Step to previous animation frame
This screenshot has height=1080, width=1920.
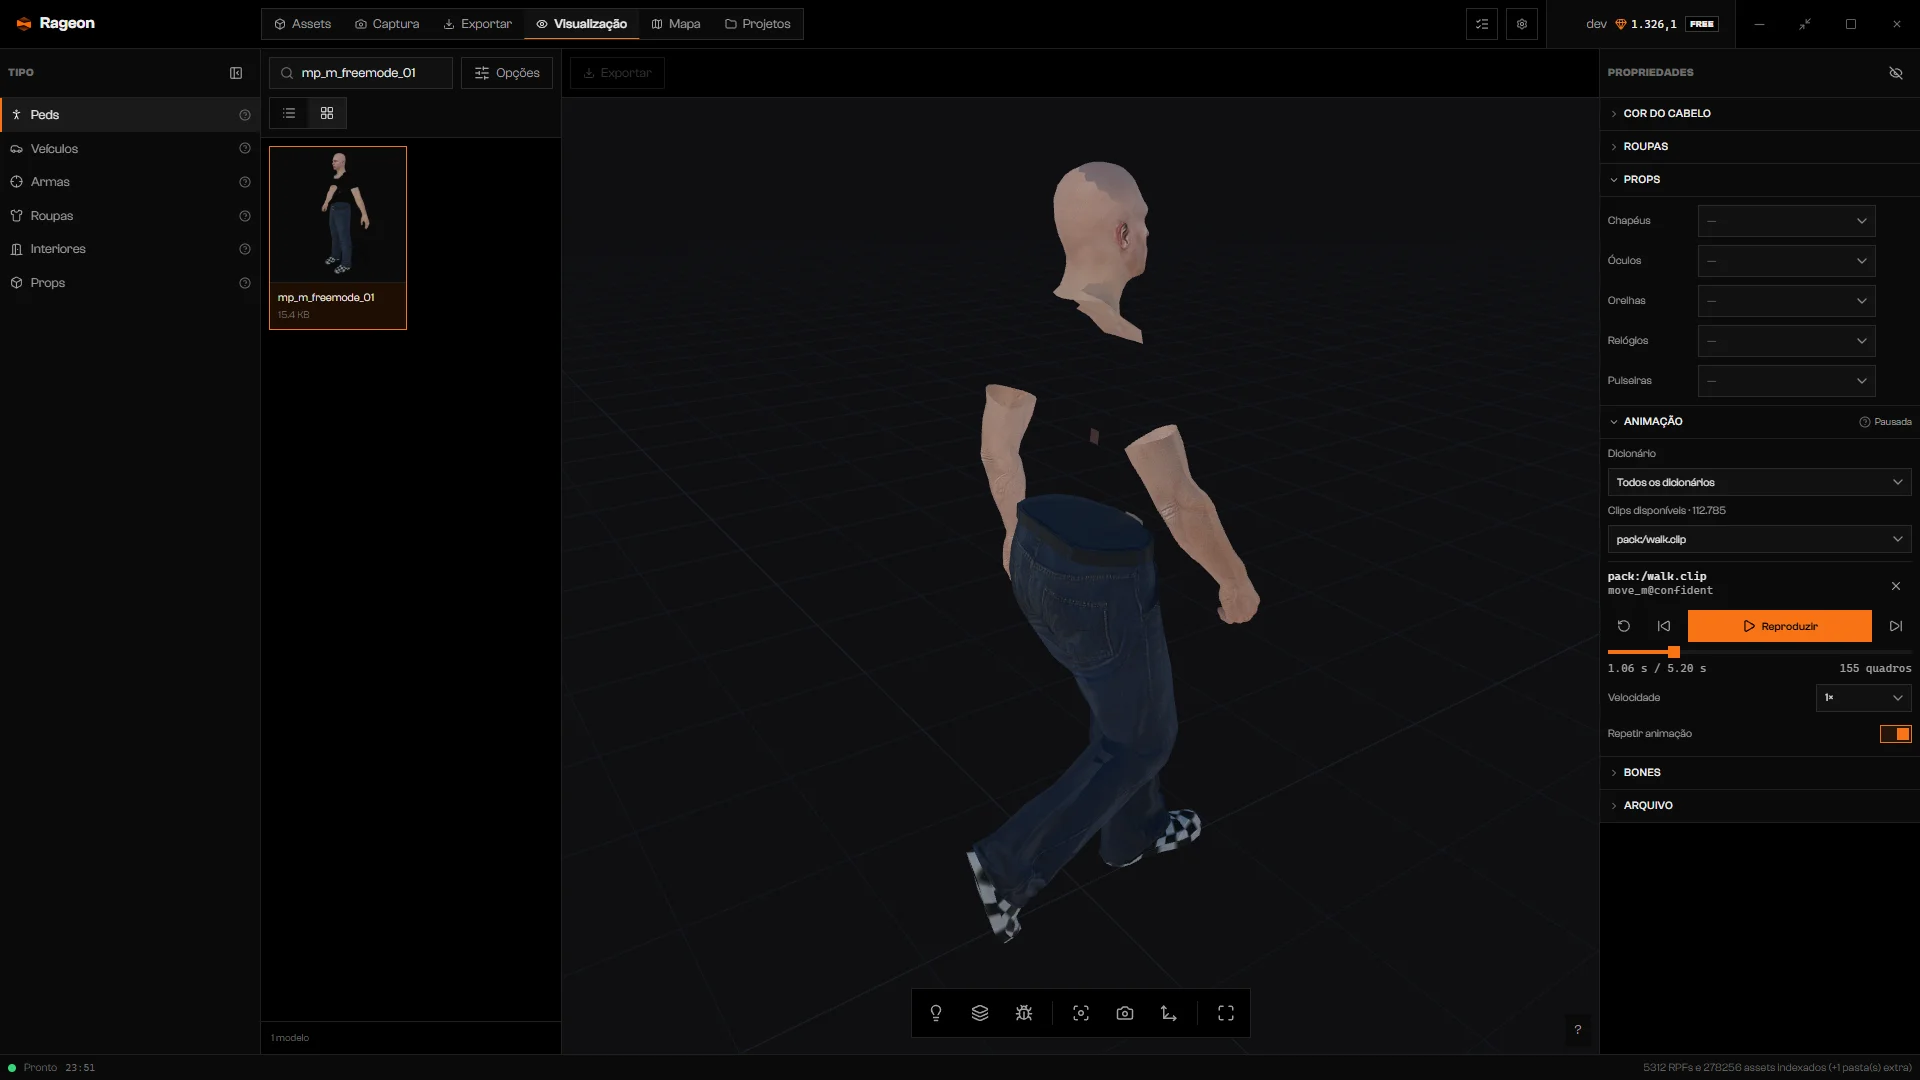[x=1664, y=626]
